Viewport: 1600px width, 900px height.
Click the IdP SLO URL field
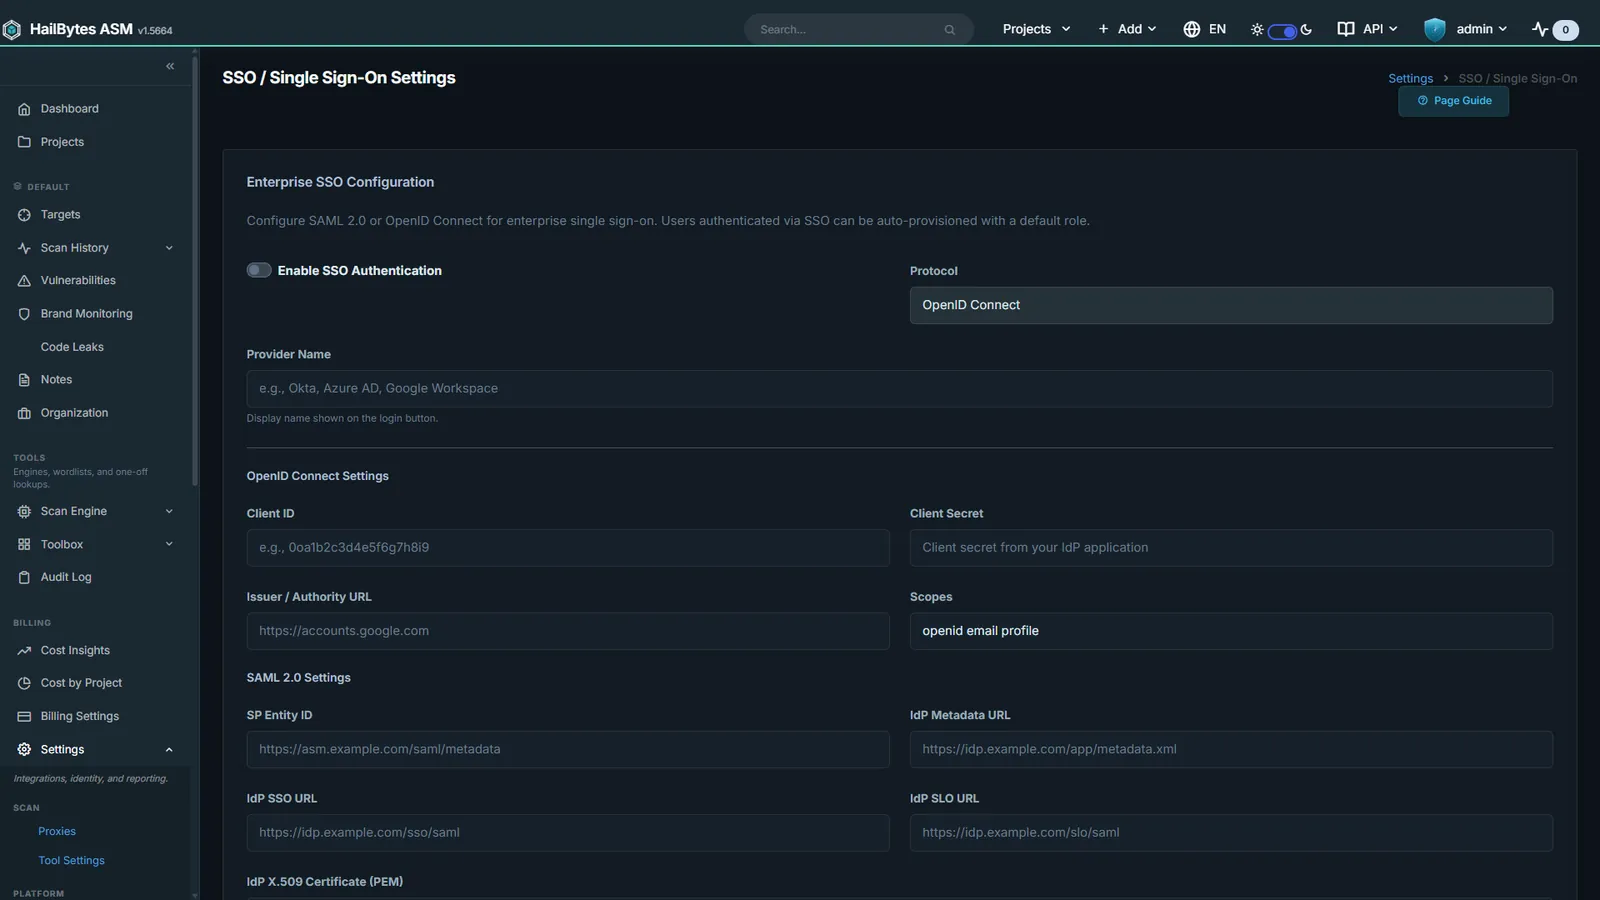[1231, 833]
